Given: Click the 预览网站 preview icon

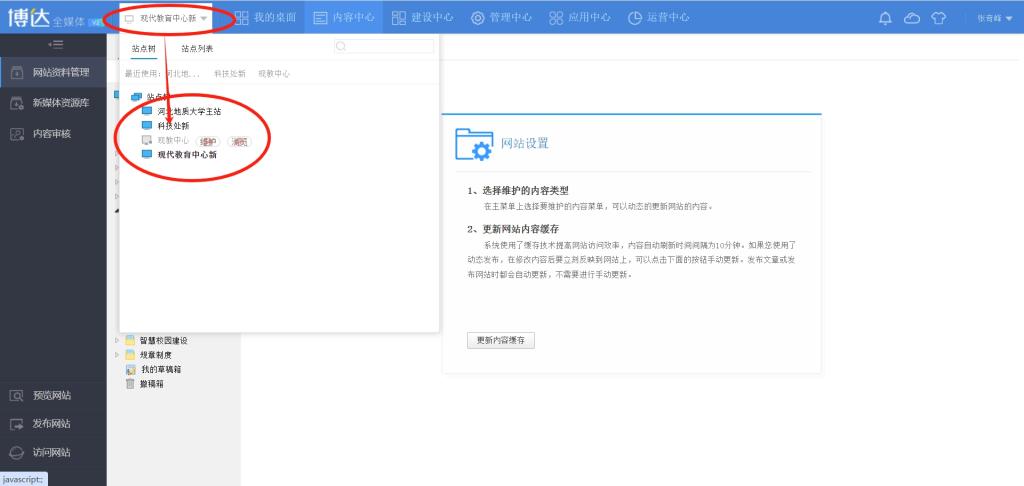Looking at the screenshot, I should click(17, 395).
